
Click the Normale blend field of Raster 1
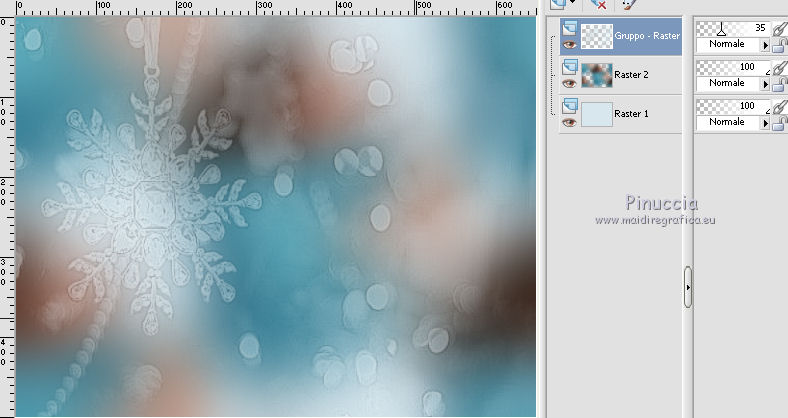728,123
